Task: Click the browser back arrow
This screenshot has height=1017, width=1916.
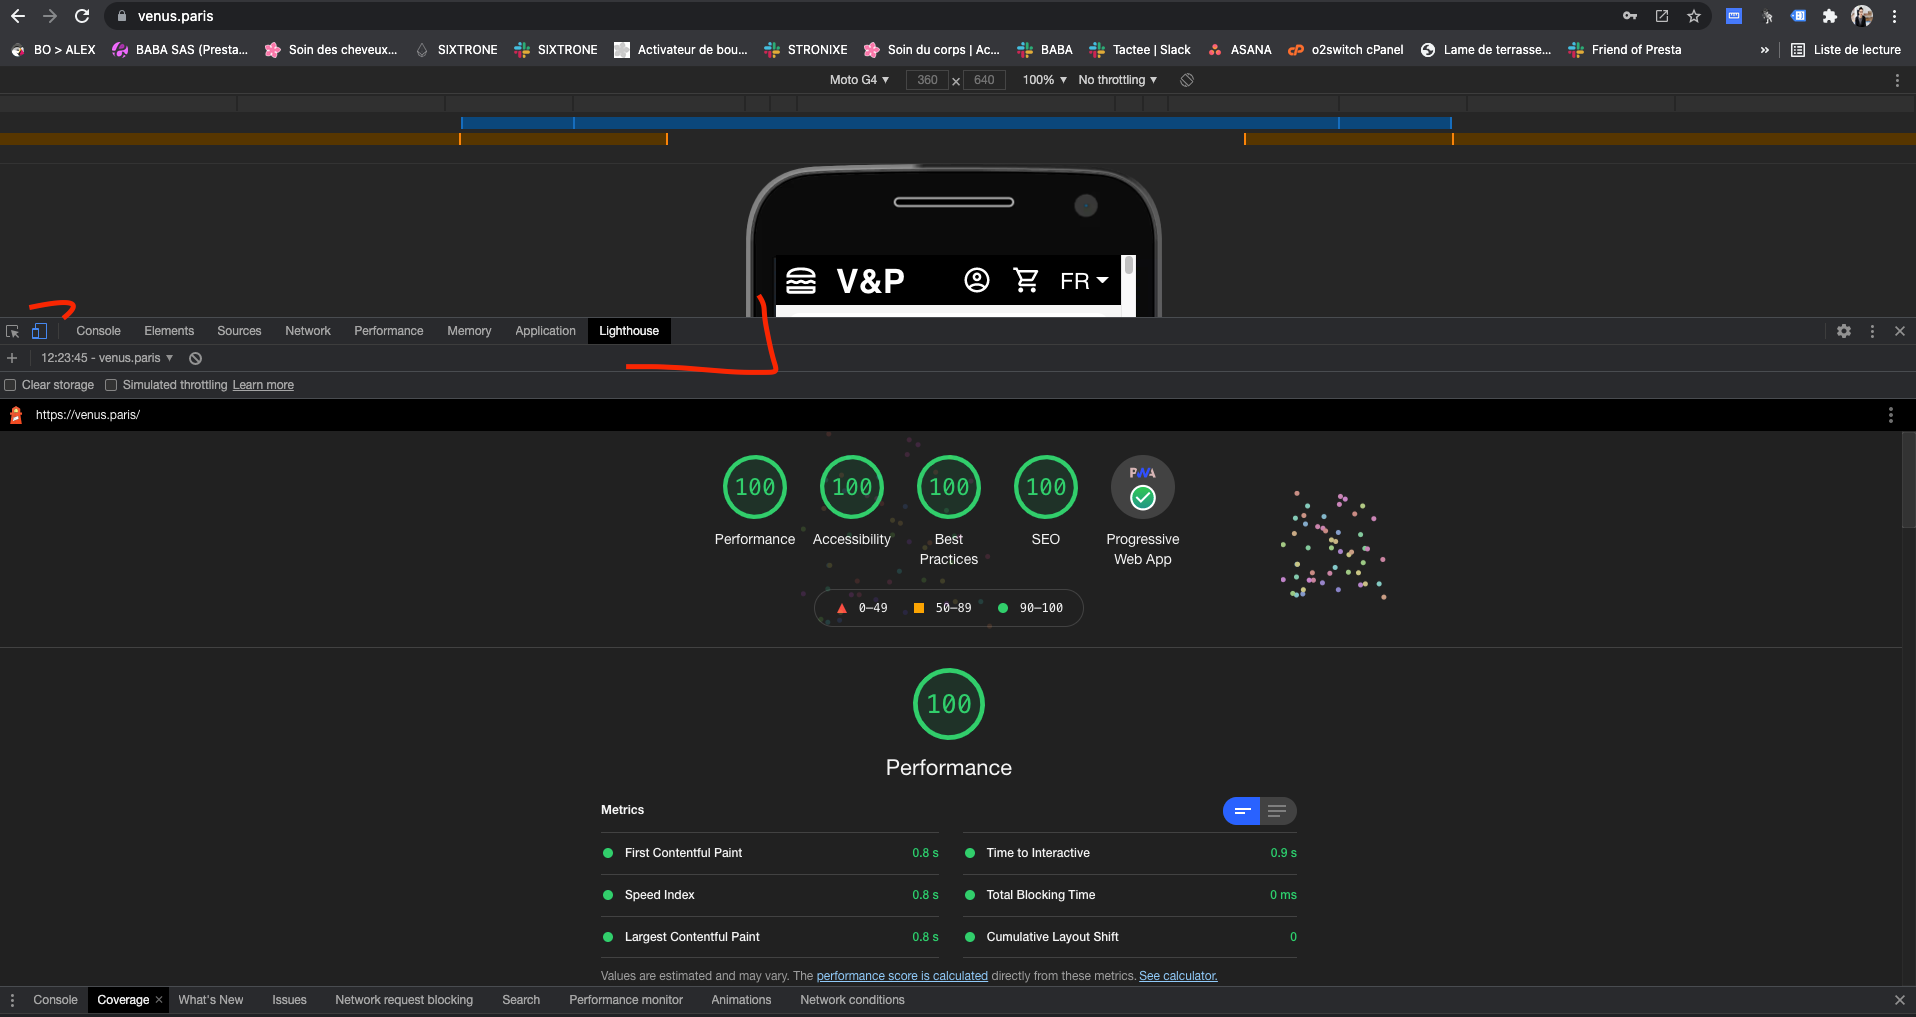Action: click(x=18, y=16)
